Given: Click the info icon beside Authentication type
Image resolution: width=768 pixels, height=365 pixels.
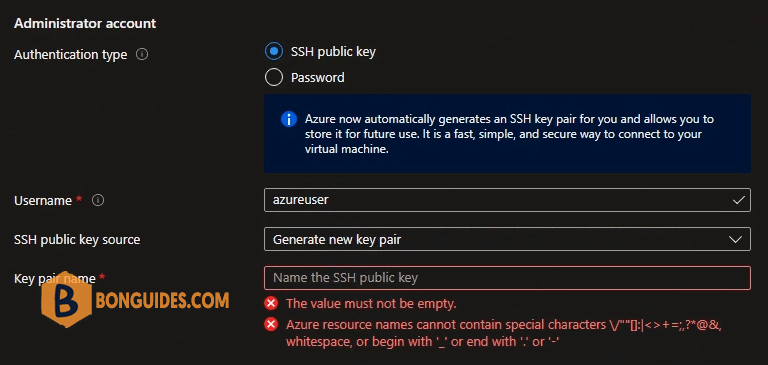Looking at the screenshot, I should tap(142, 54).
